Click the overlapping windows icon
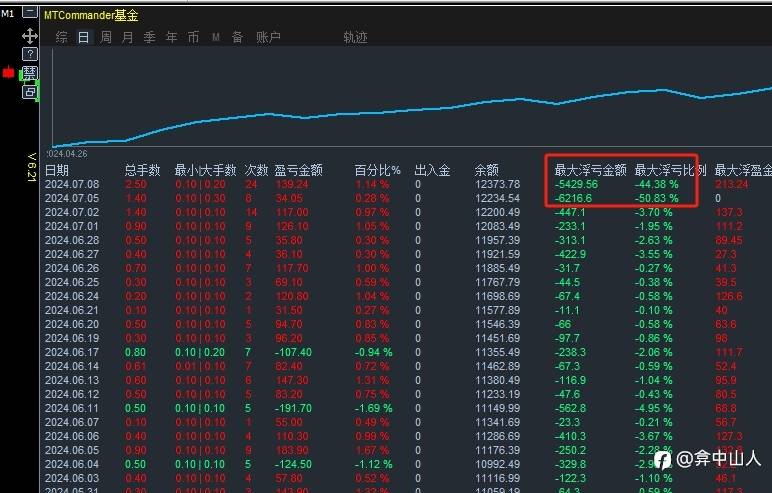This screenshot has height=493, width=772. pos(30,92)
